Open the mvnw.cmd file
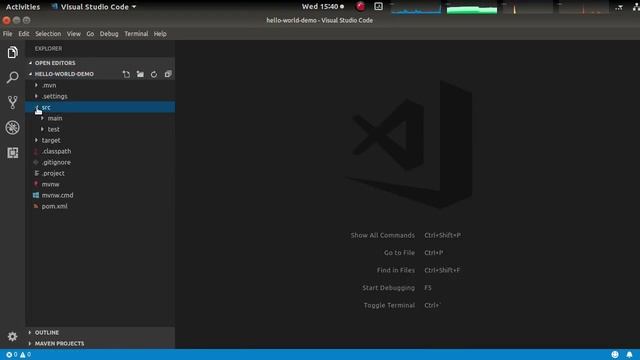 (100, 196)
